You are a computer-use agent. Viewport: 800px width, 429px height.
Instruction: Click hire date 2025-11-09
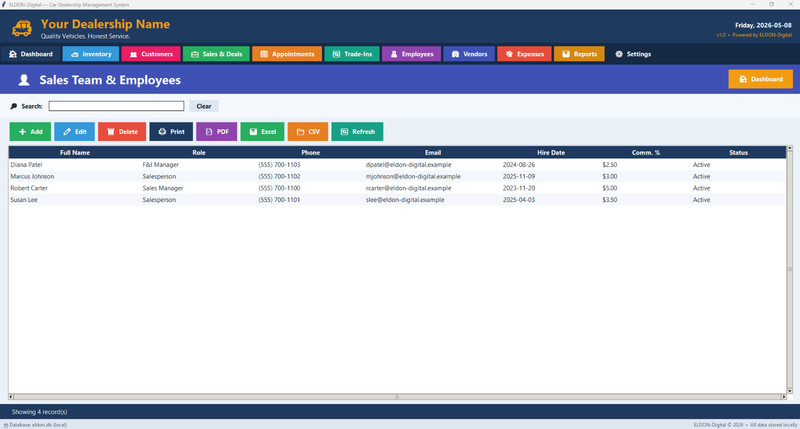coord(519,176)
